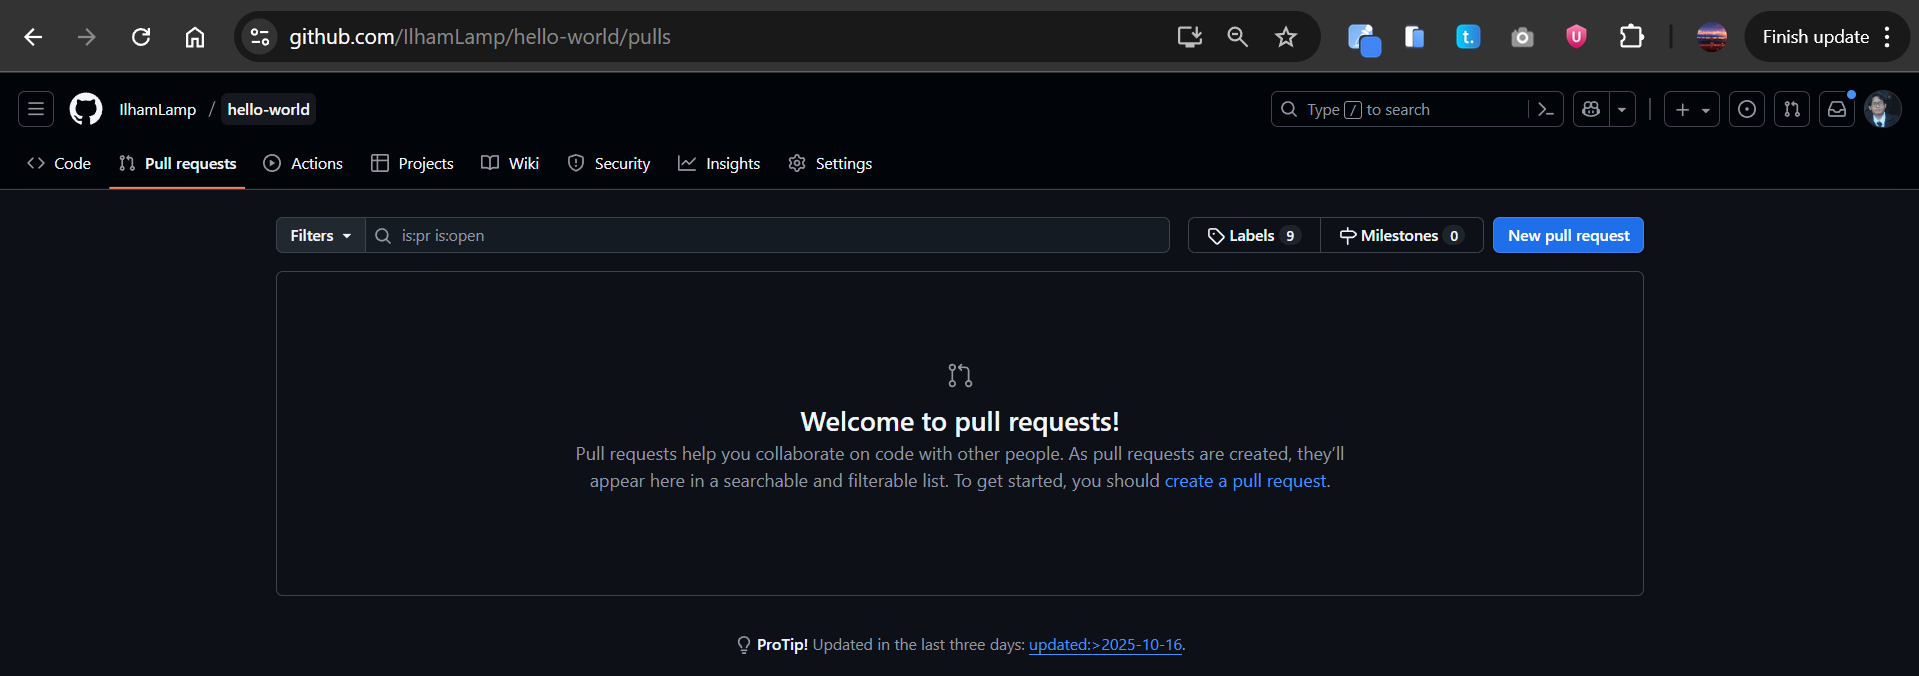Switch to the Actions tab
1919x676 pixels.
303,163
